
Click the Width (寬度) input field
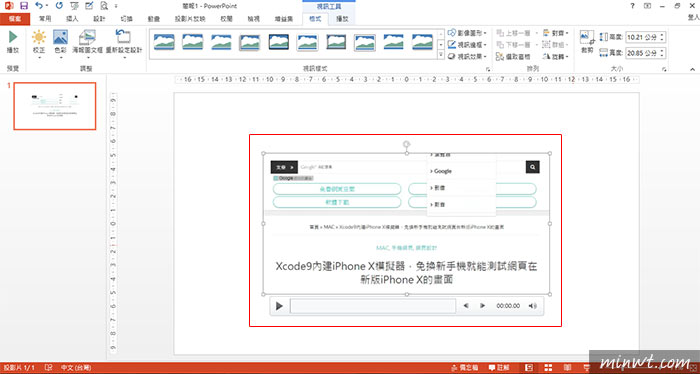(x=642, y=53)
